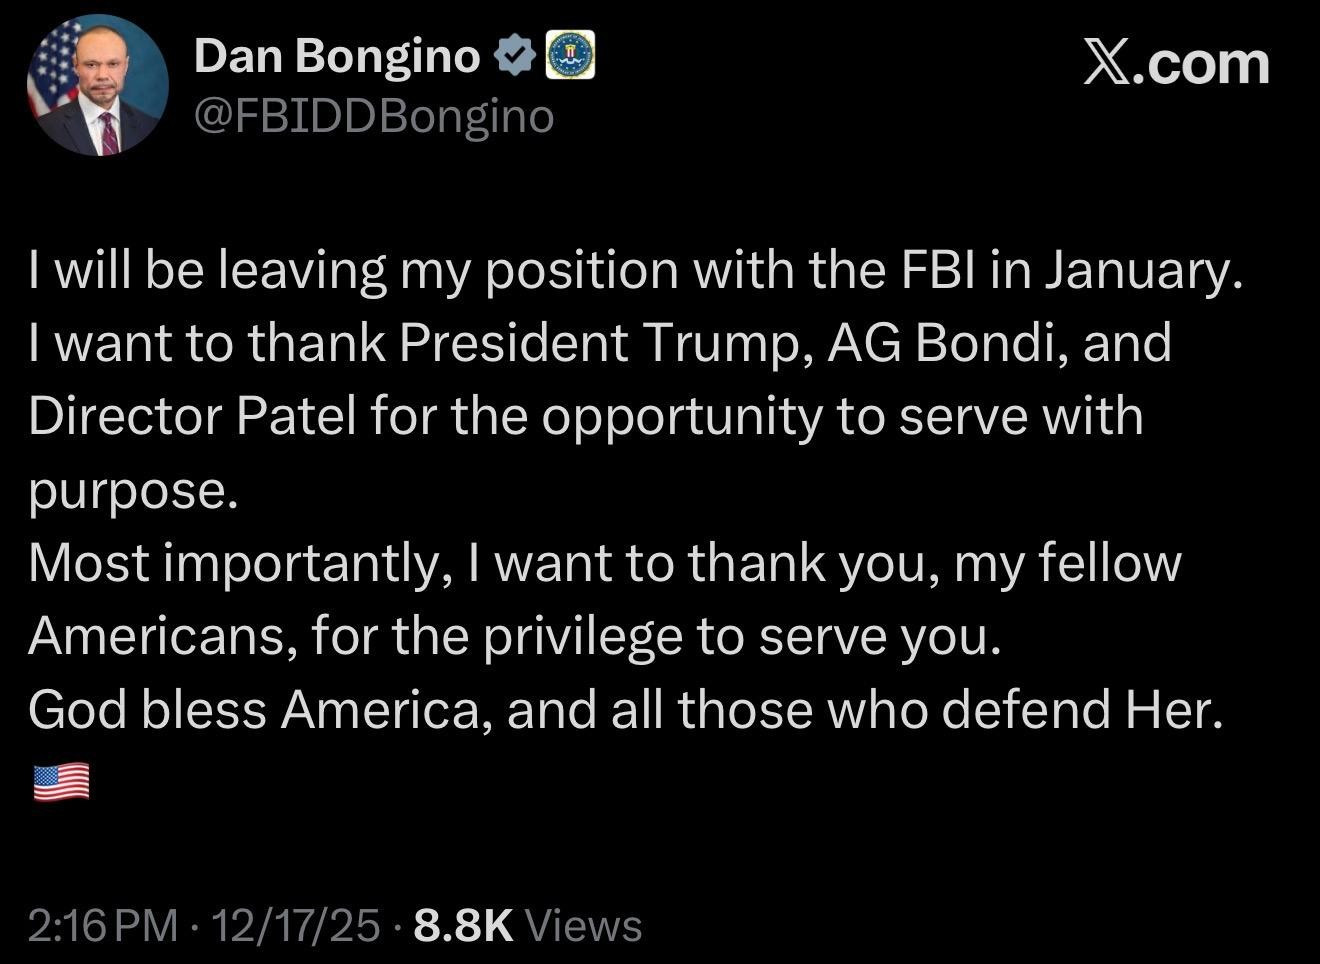Click the words Director Patel

[192, 416]
